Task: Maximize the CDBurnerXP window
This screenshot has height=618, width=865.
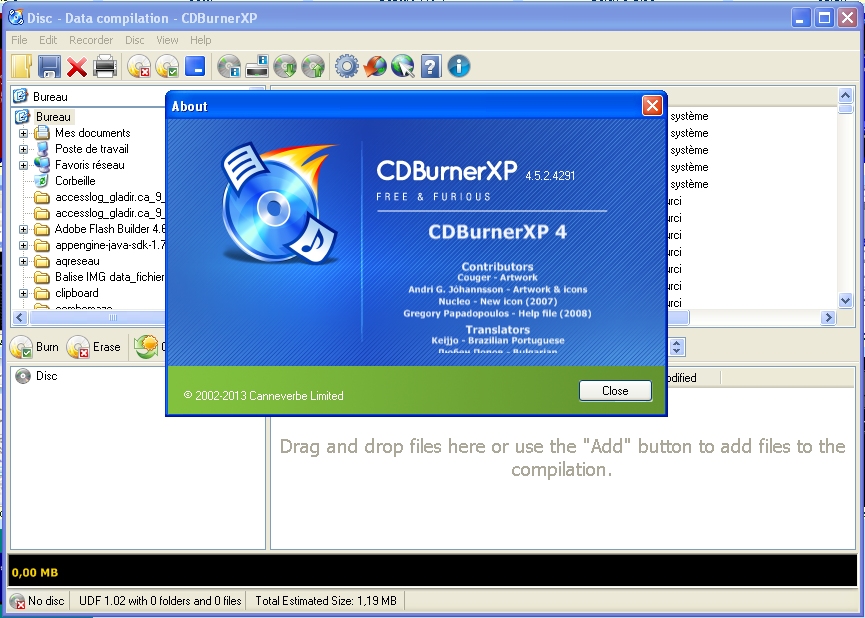Action: coord(824,18)
